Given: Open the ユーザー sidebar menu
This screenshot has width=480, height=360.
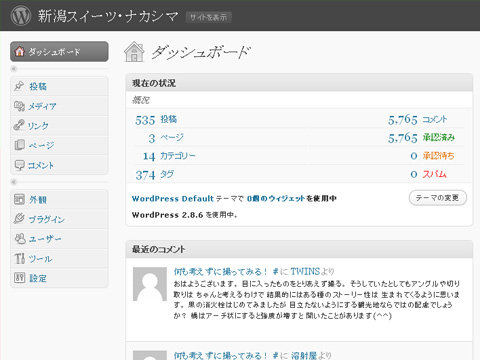Looking at the screenshot, I should coord(59,239).
